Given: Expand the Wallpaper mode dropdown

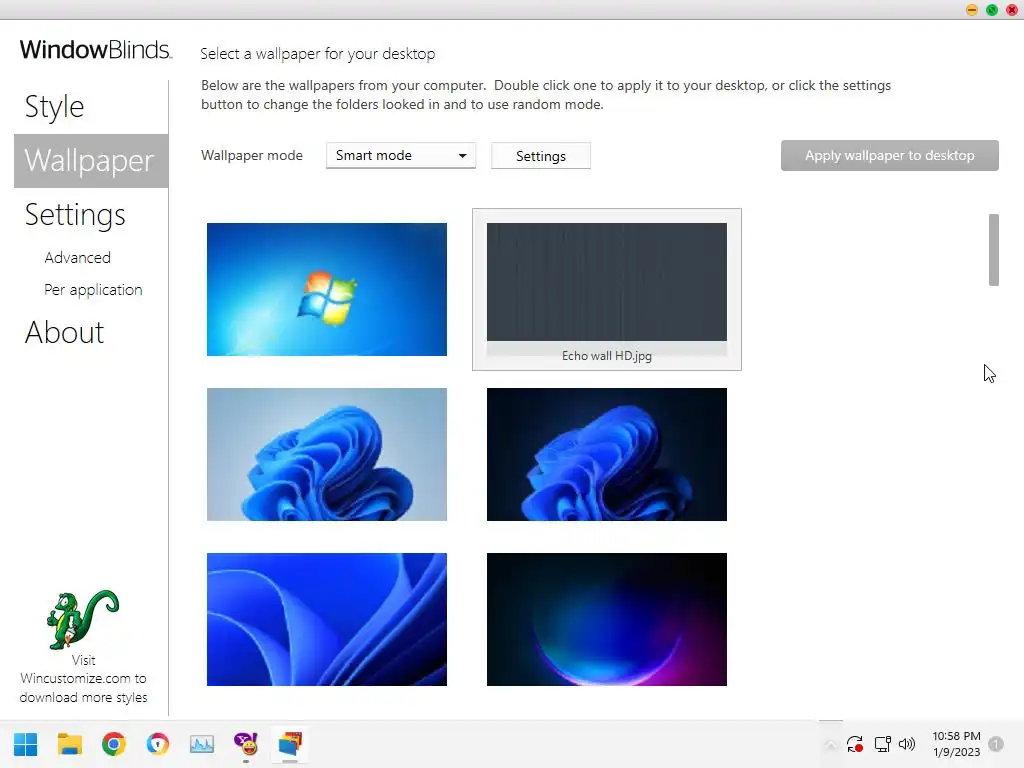Looking at the screenshot, I should [x=400, y=155].
